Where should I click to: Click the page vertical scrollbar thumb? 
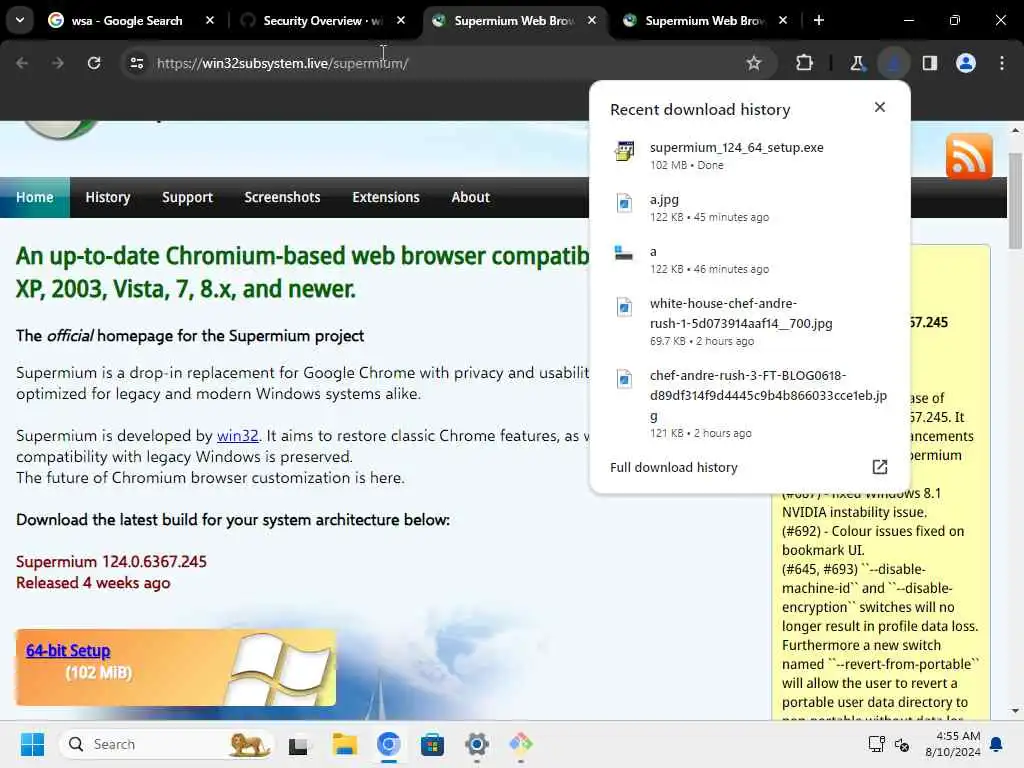pos(1015,200)
